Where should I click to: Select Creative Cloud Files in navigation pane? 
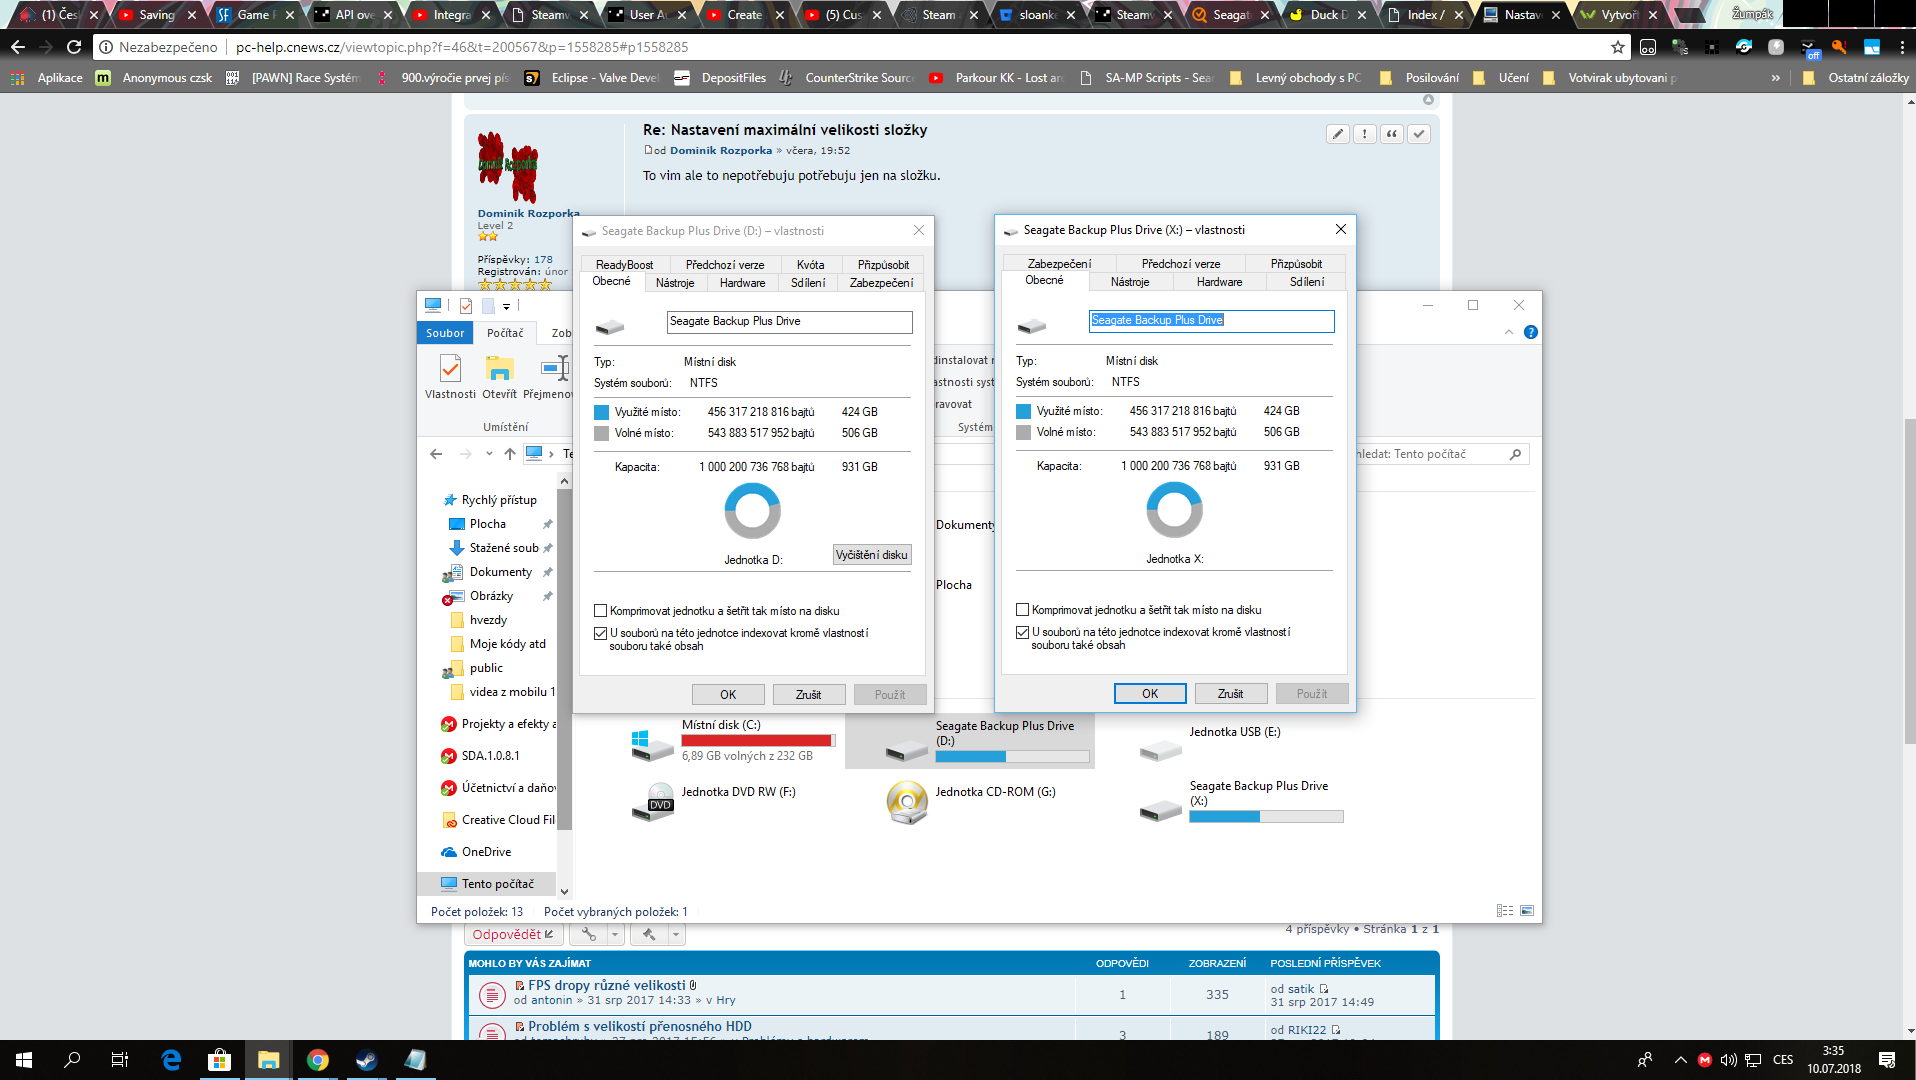[x=498, y=820]
